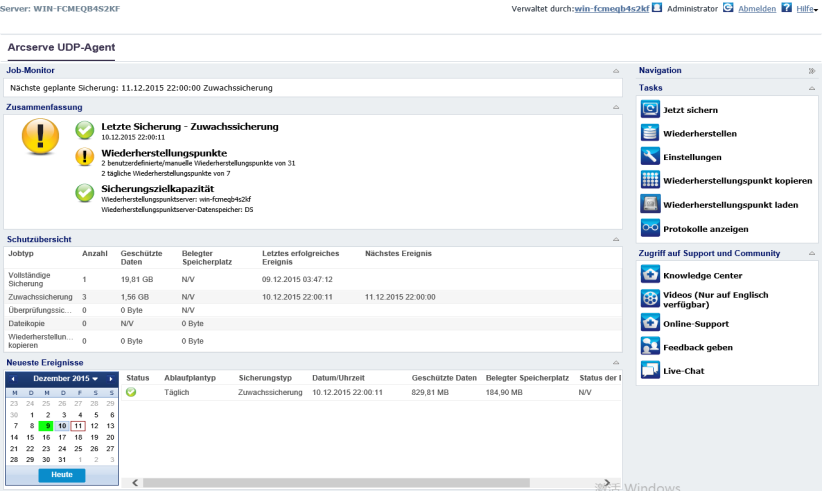This screenshot has width=822, height=491.
Task: Click the Sicherungstyp column header
Action: tap(265, 378)
